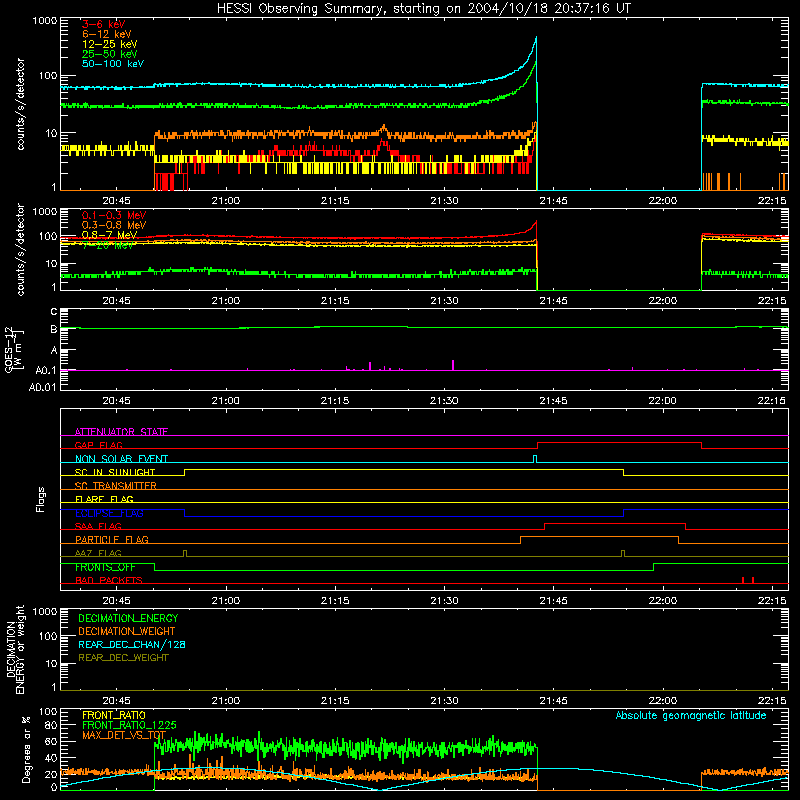Click the GOES-12 axis label
This screenshot has width=800, height=800.
coord(14,349)
